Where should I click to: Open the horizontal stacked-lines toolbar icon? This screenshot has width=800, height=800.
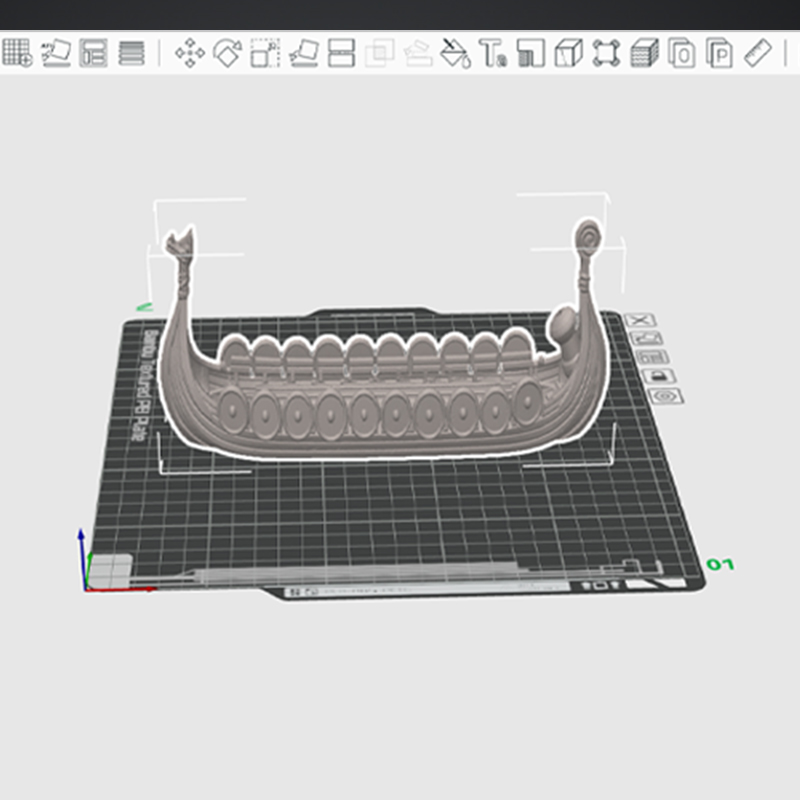[132, 53]
